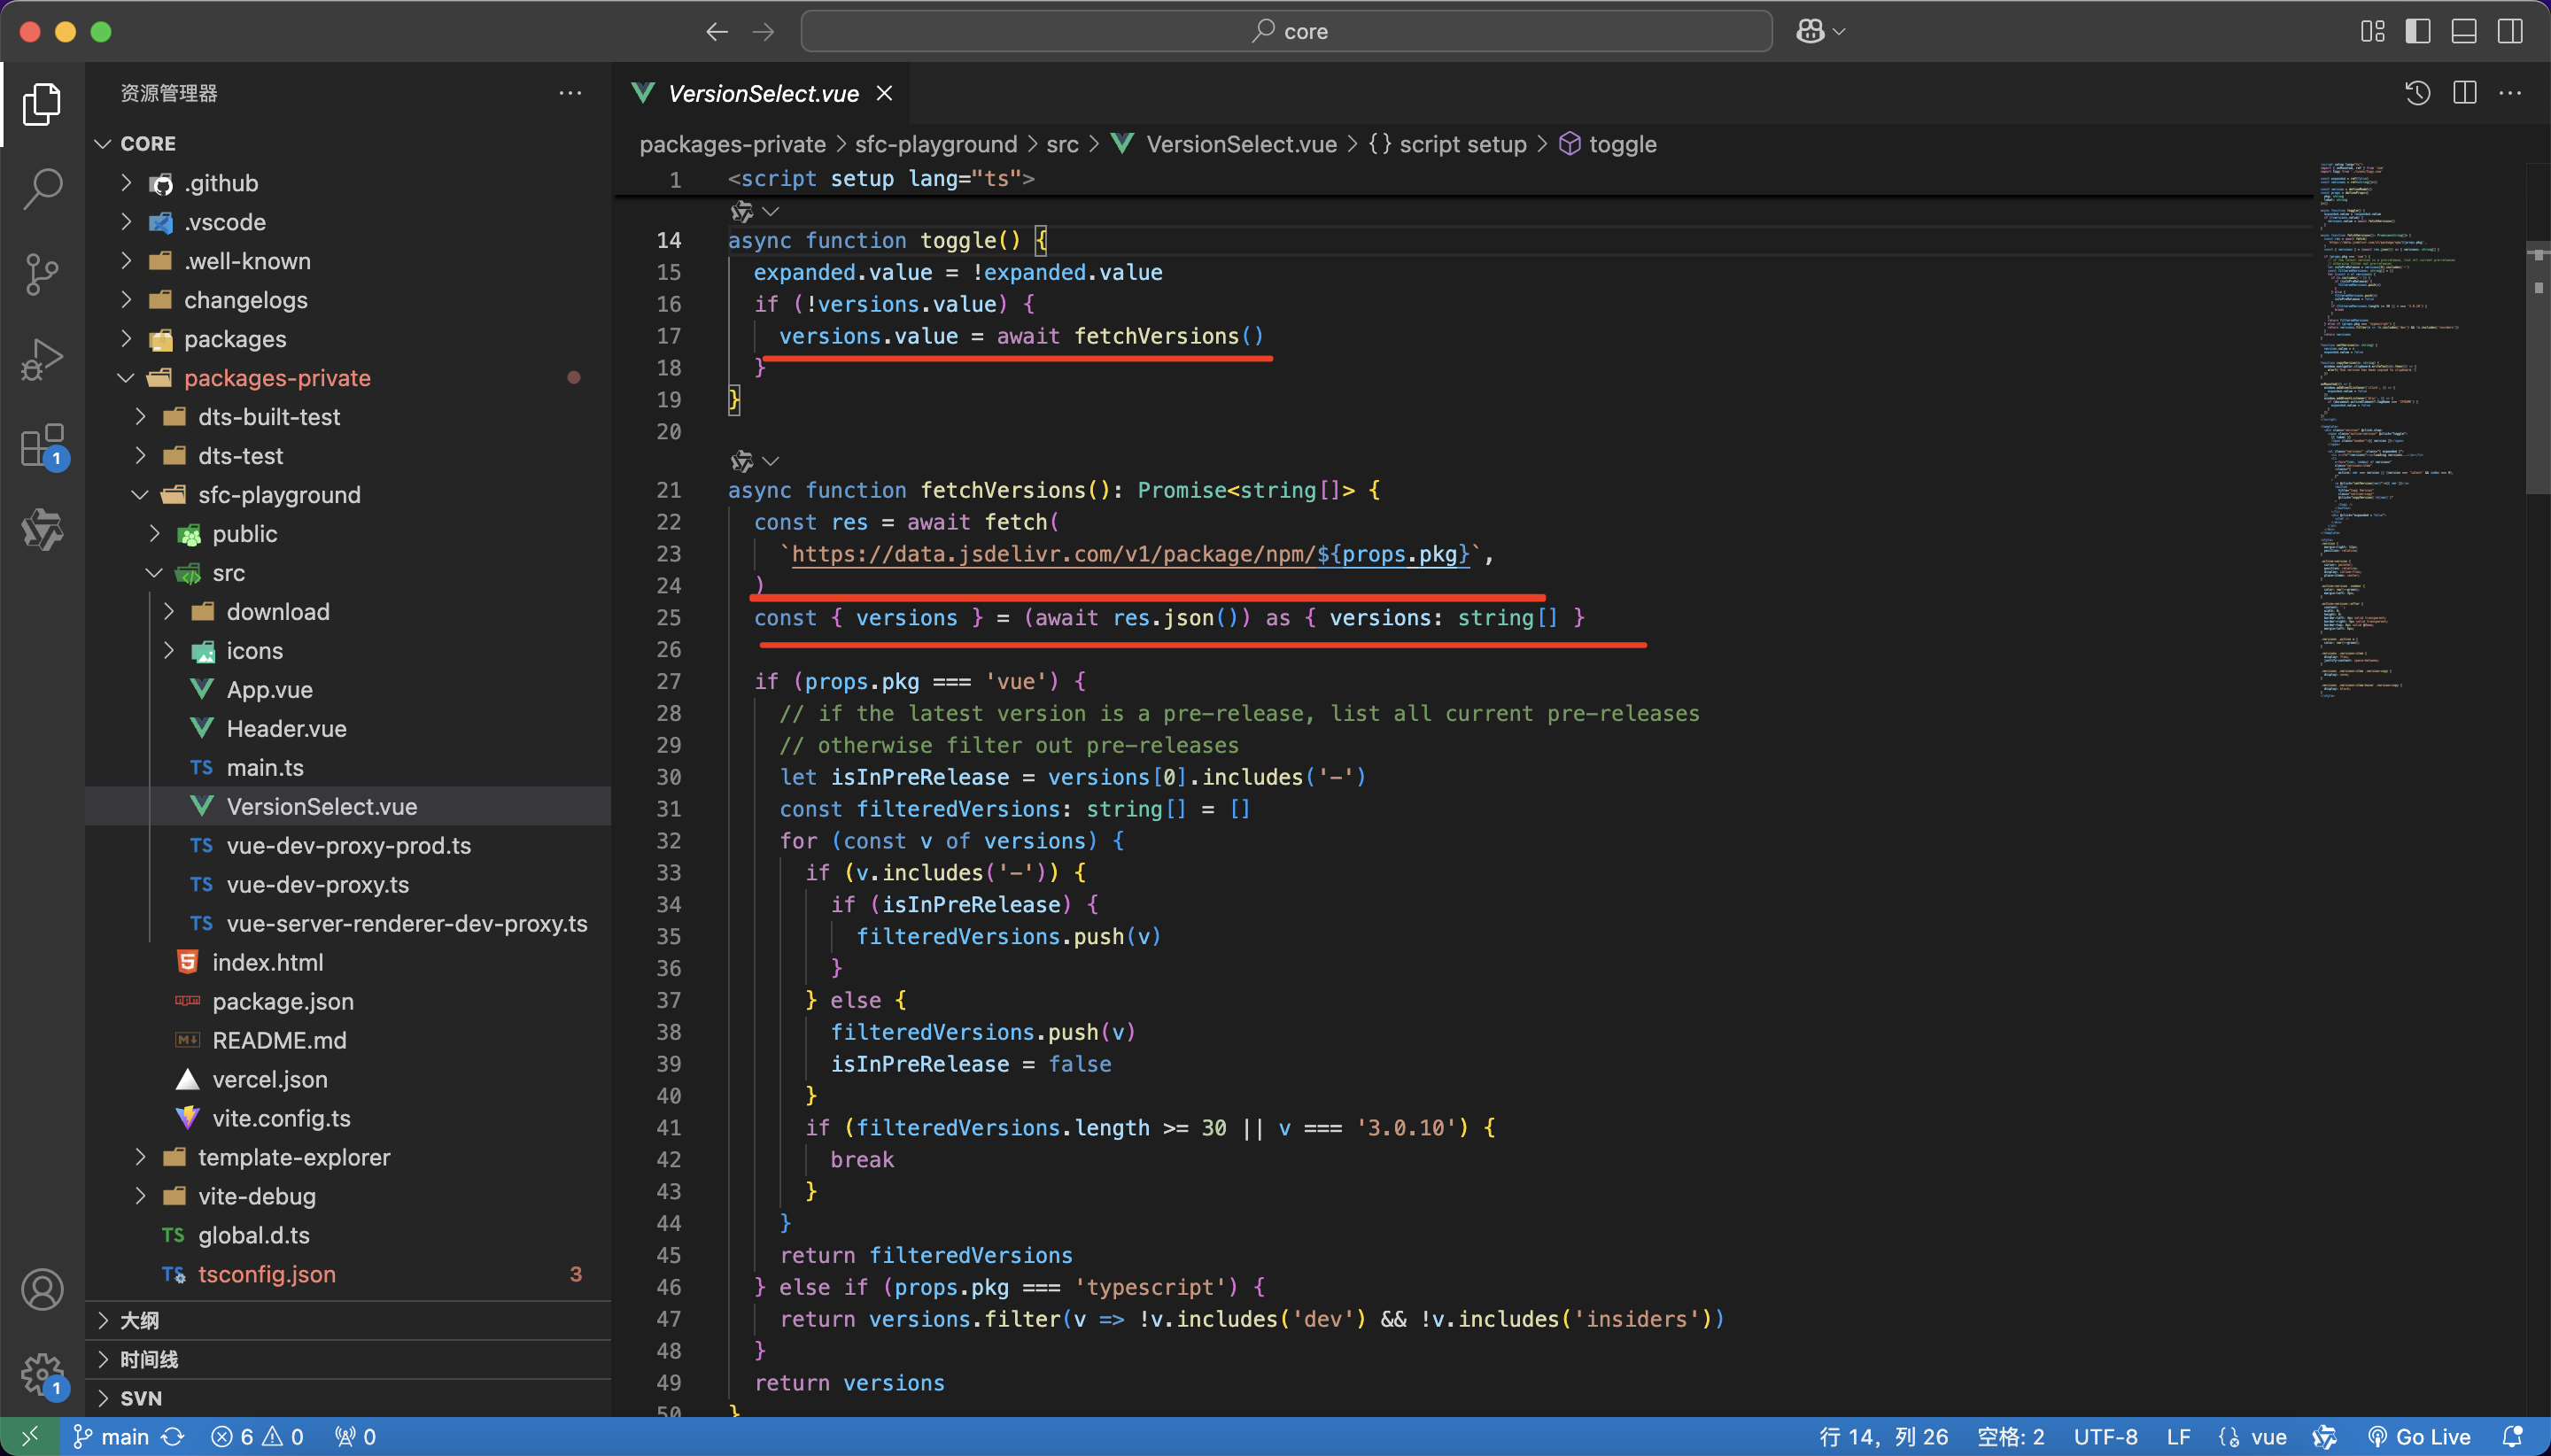Viewport: 2551px width, 1456px height.
Task: Go forward with the navigation arrow
Action: point(763,32)
